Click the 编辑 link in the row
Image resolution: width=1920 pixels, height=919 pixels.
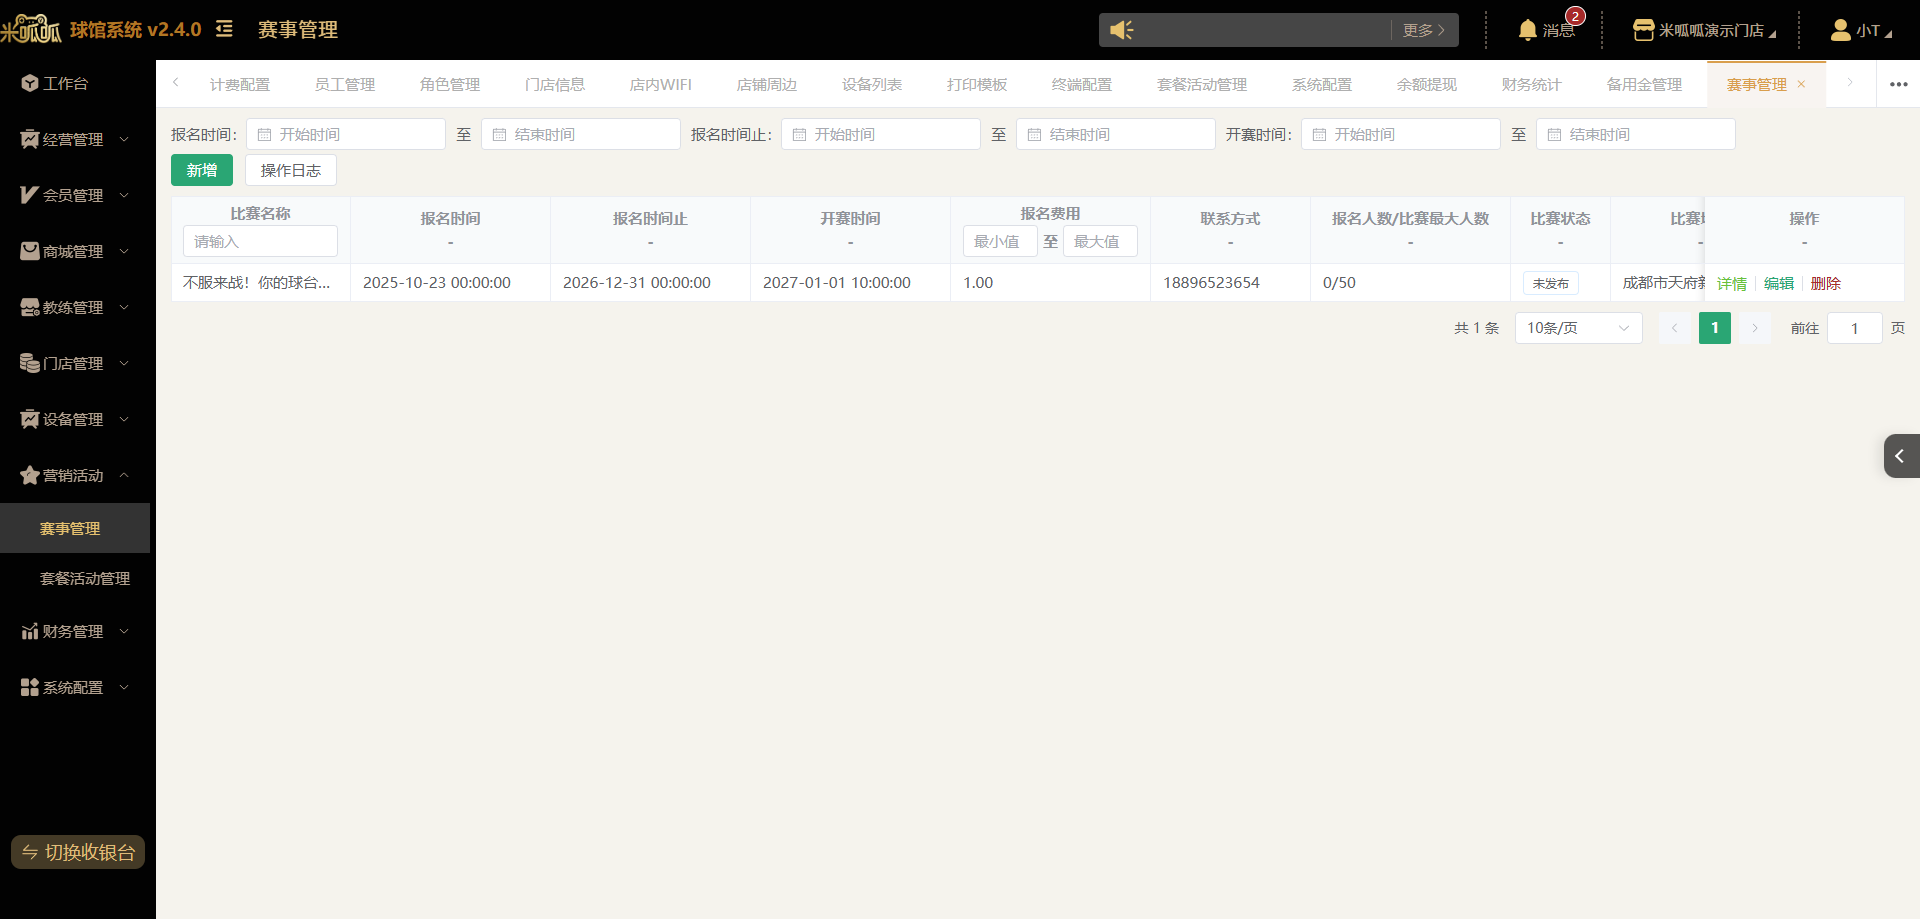pos(1779,283)
